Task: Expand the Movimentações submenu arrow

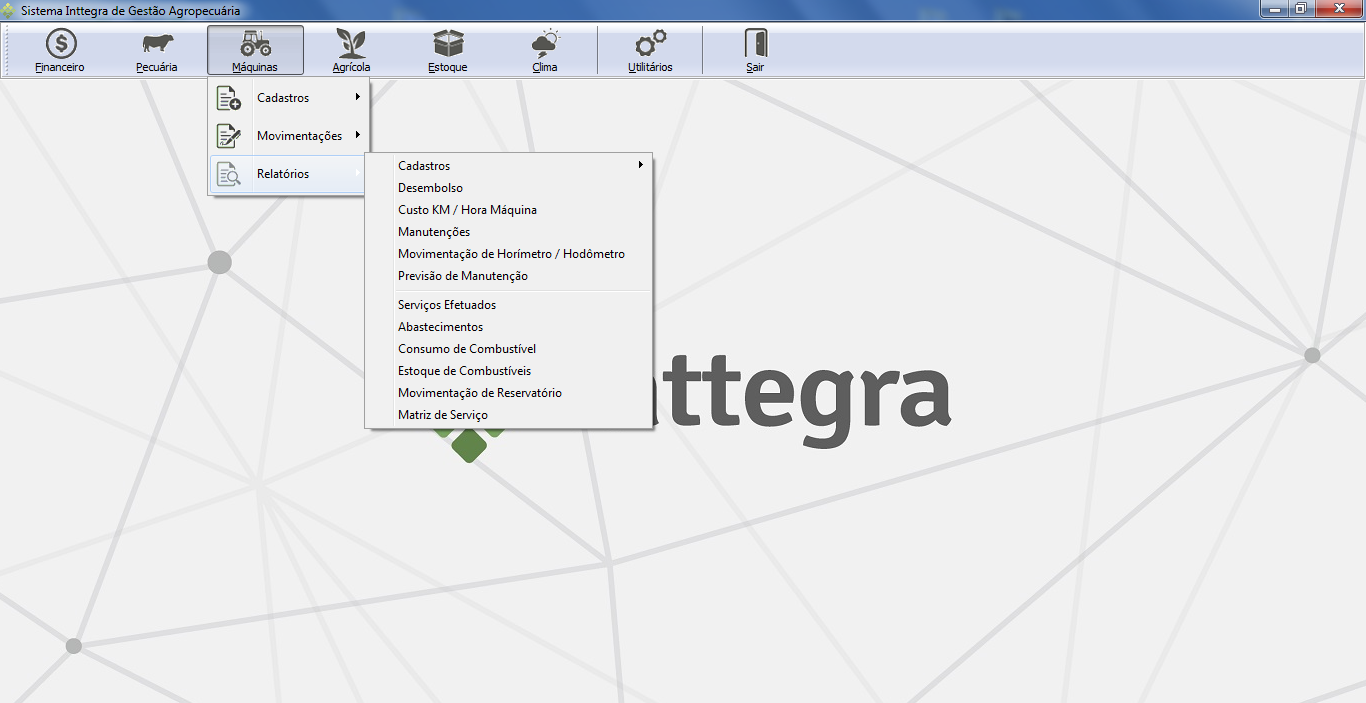Action: coord(357,135)
